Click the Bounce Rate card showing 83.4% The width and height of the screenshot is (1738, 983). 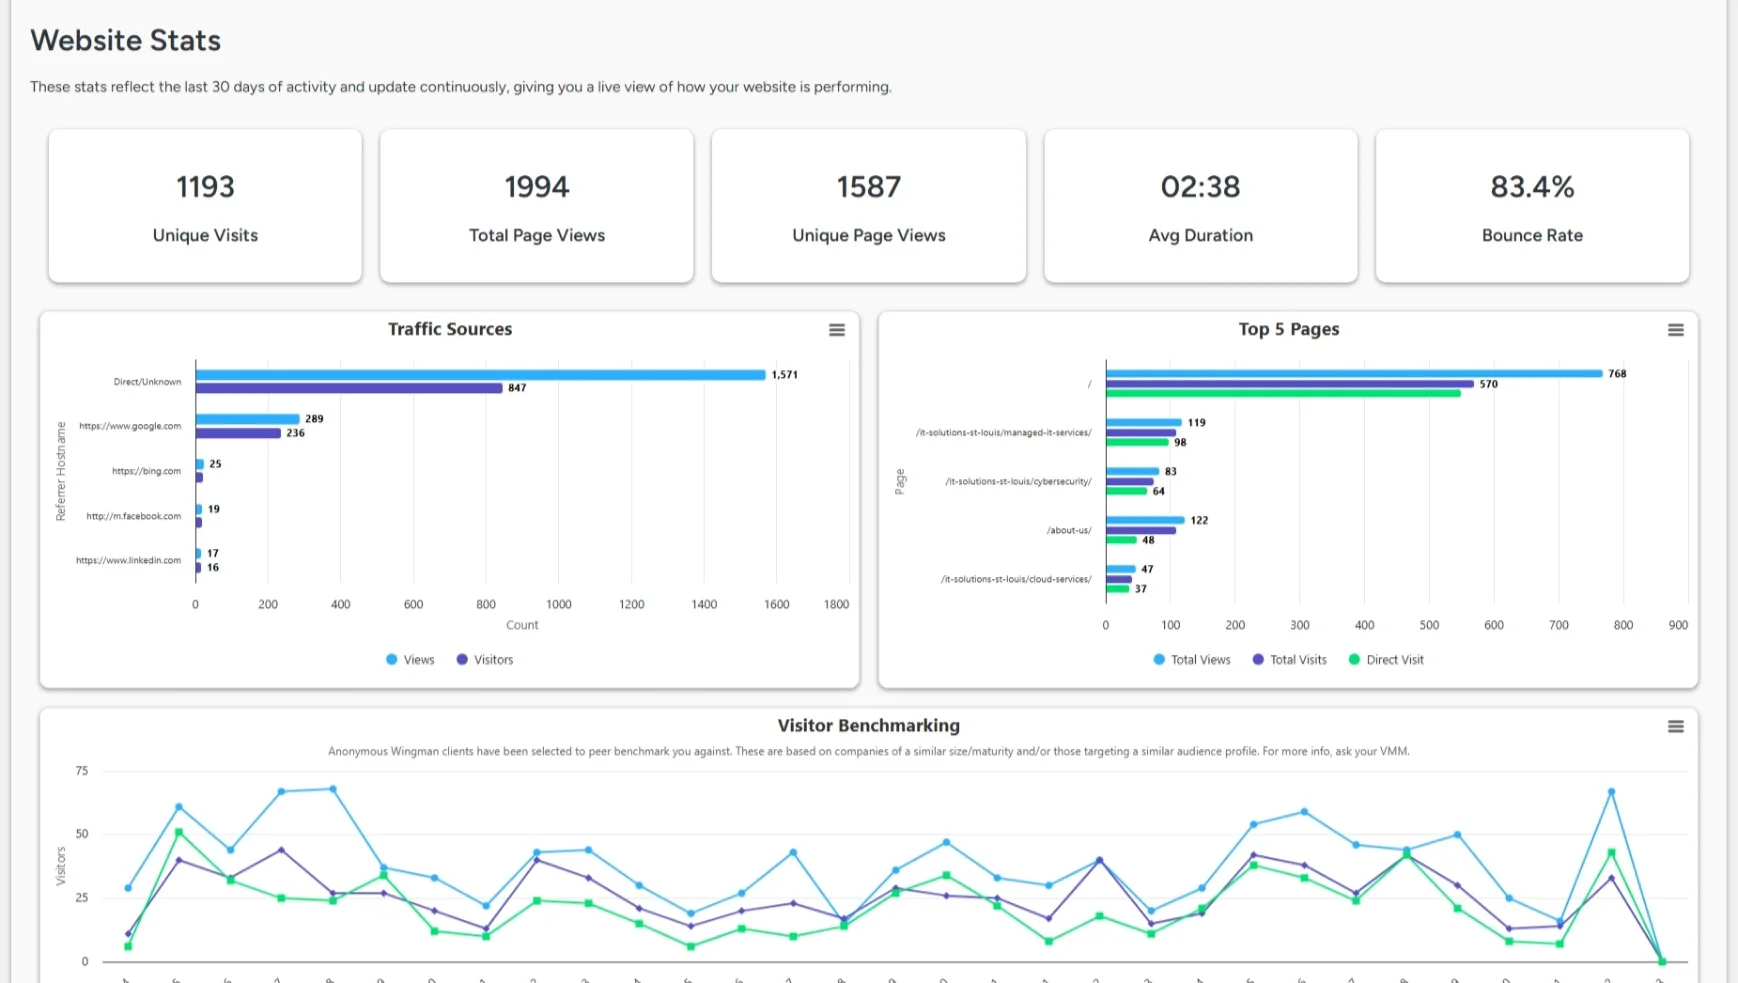click(1532, 205)
